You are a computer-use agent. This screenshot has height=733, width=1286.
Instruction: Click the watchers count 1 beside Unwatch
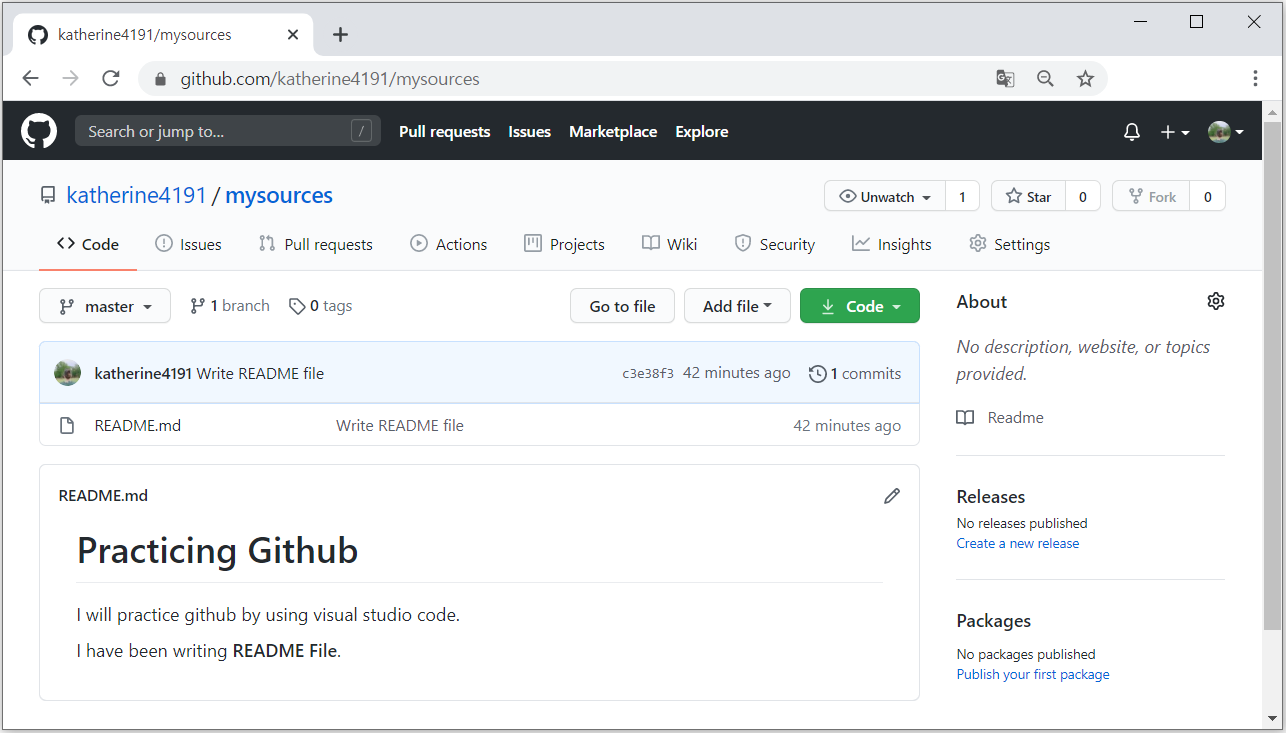[962, 196]
